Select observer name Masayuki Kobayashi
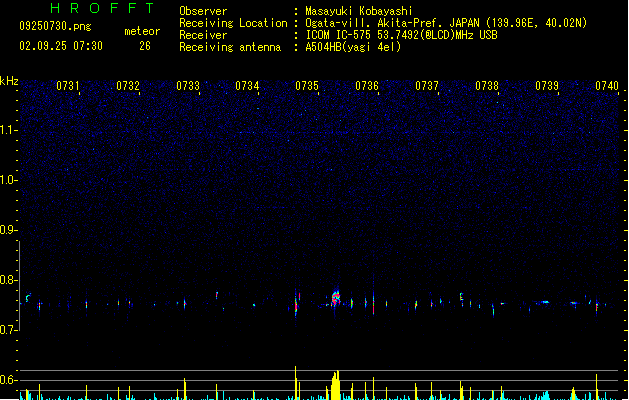 359,11
